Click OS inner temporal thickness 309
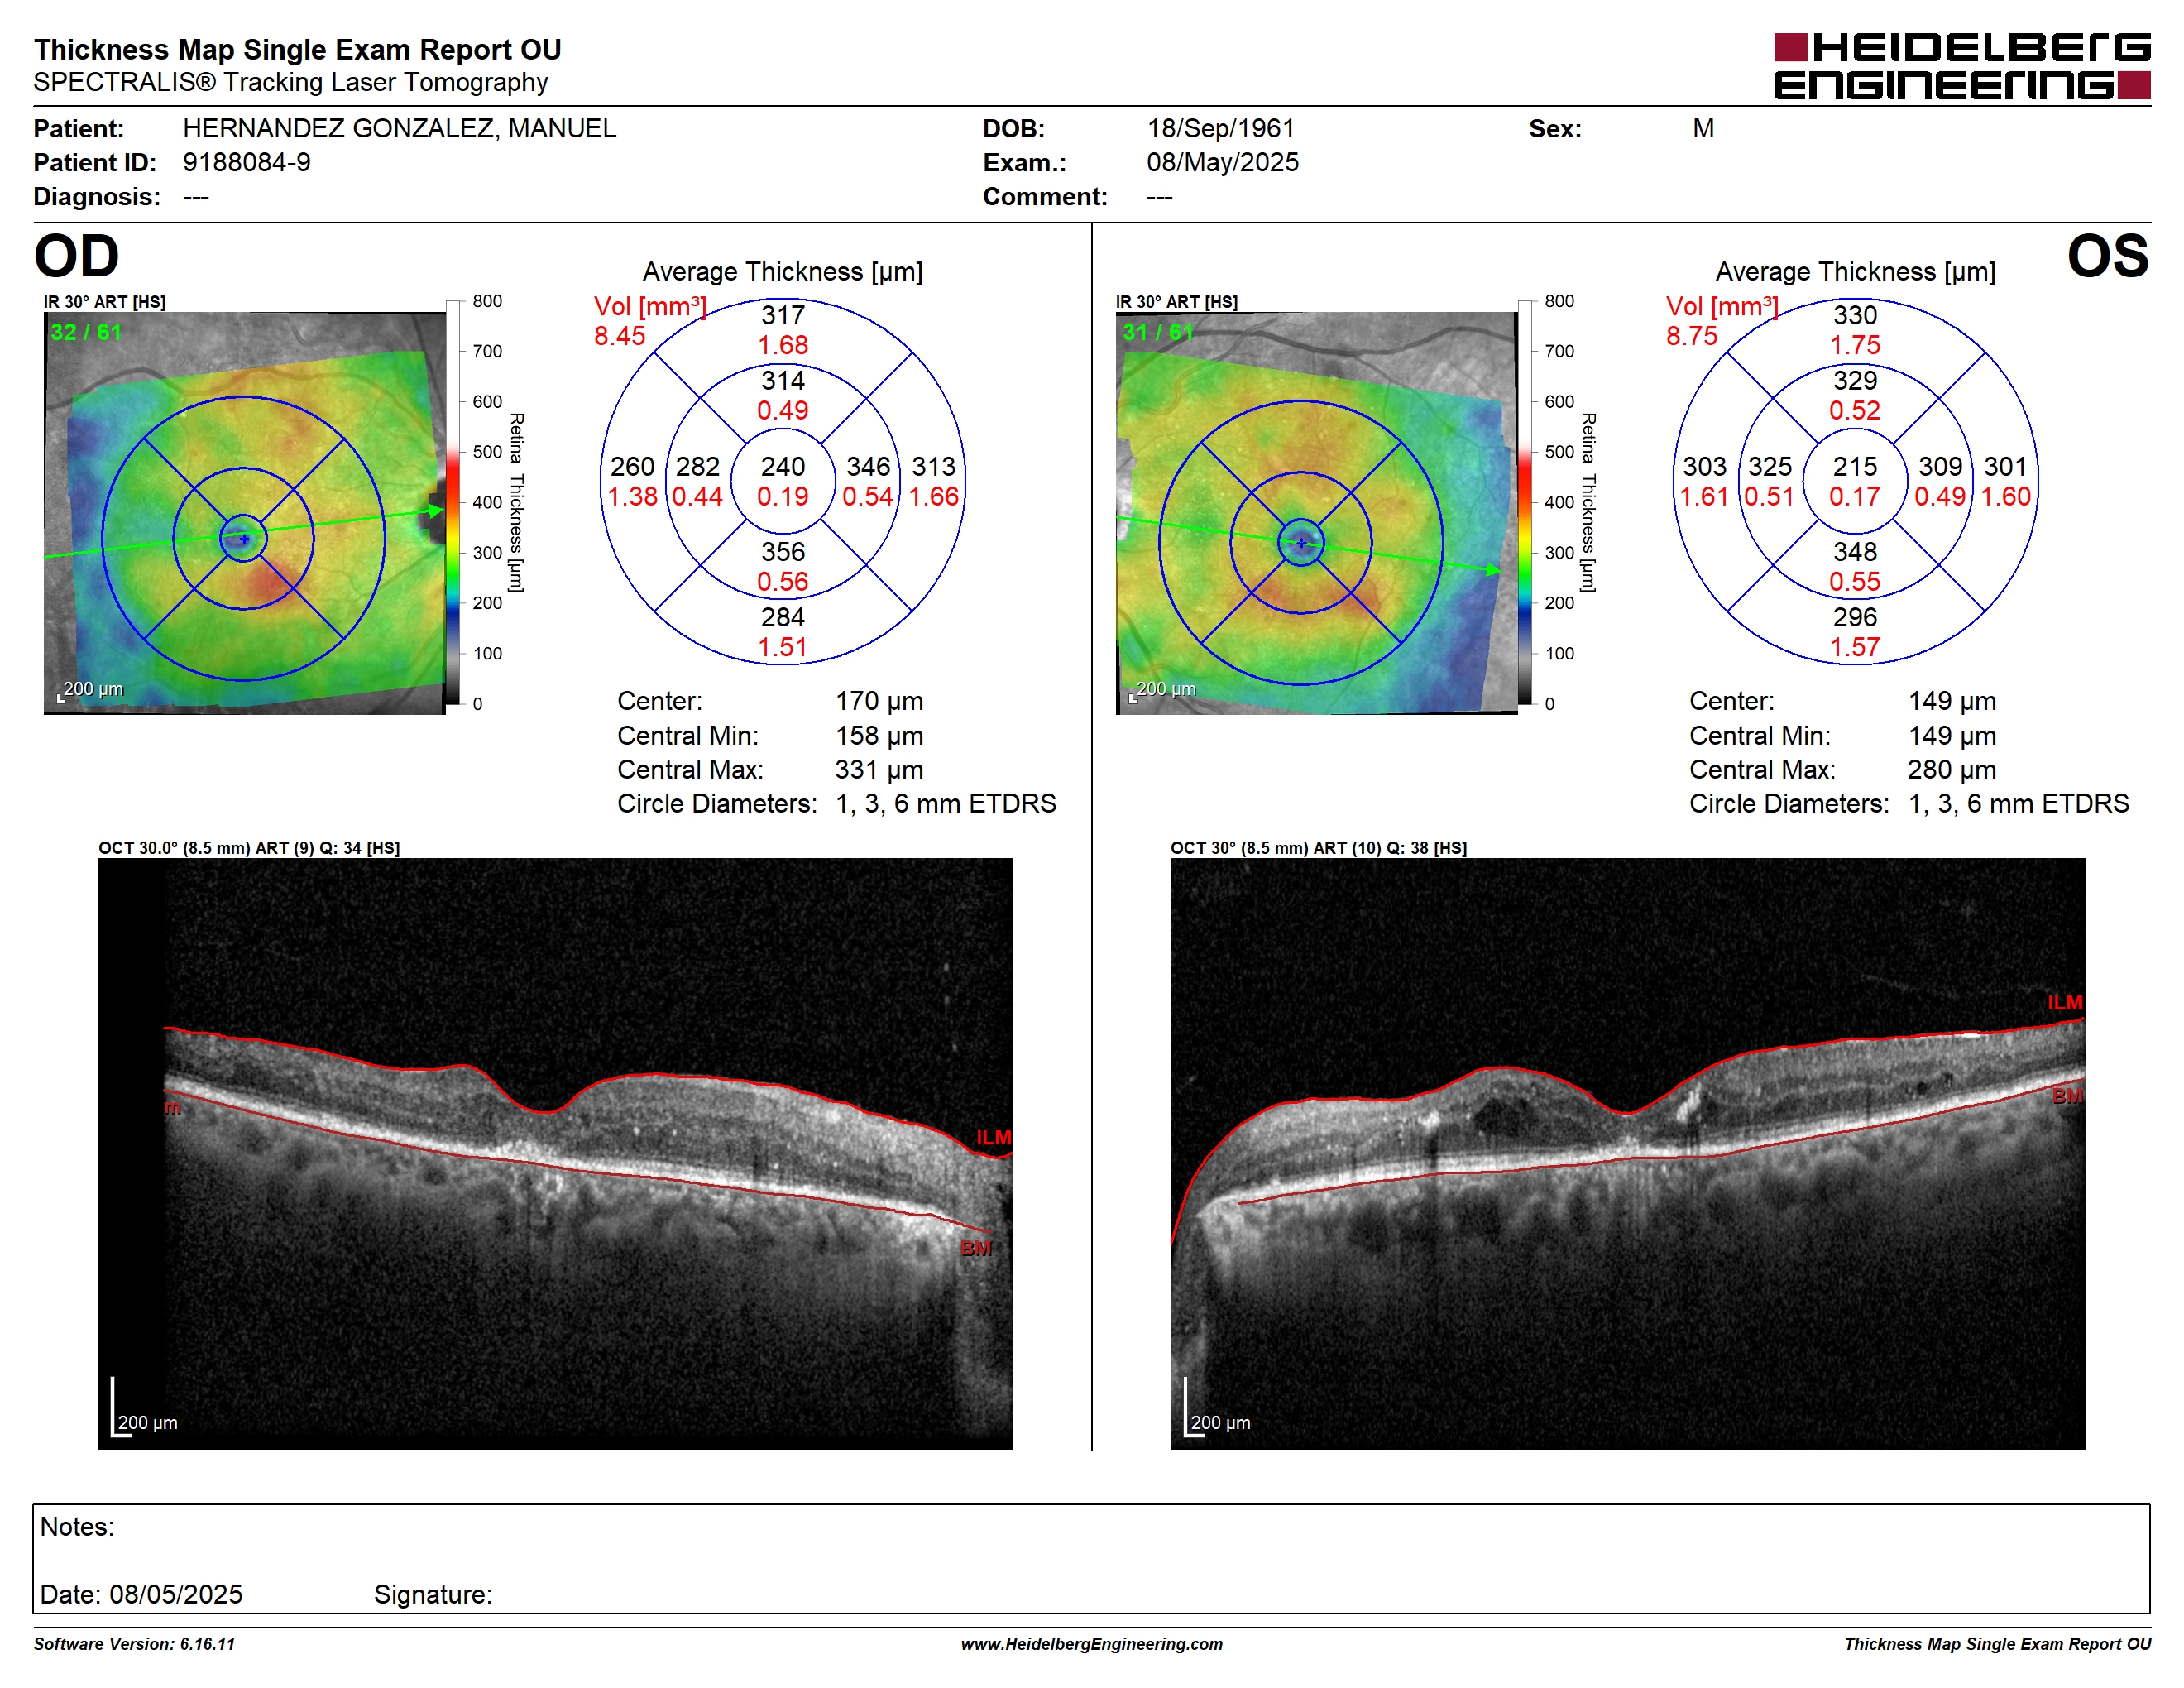Viewport: 2184px width, 1688px height. 1940,467
